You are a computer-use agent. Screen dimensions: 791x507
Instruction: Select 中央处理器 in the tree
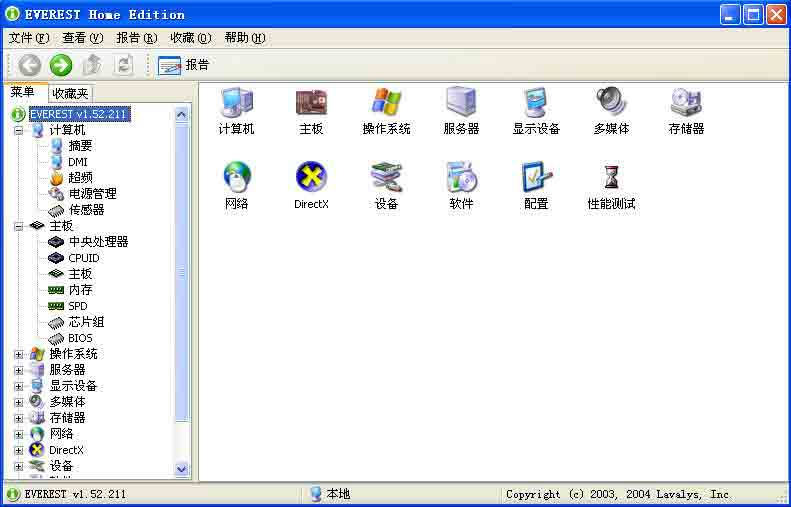(x=98, y=242)
